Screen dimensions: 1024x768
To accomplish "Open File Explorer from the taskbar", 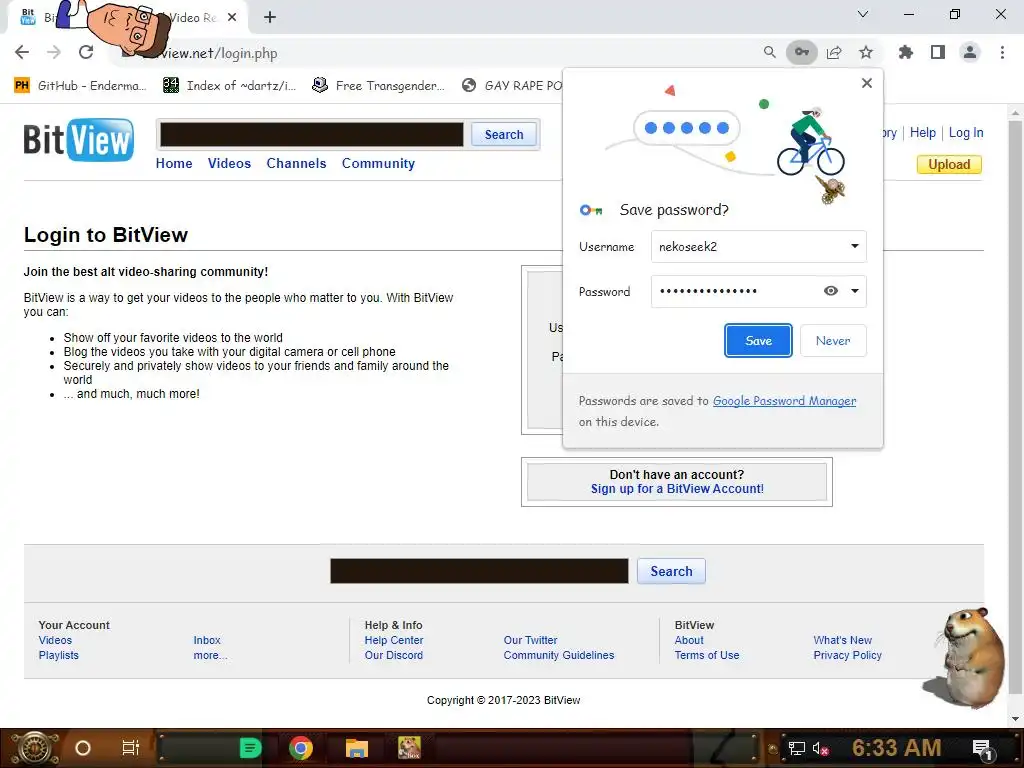I will 357,748.
